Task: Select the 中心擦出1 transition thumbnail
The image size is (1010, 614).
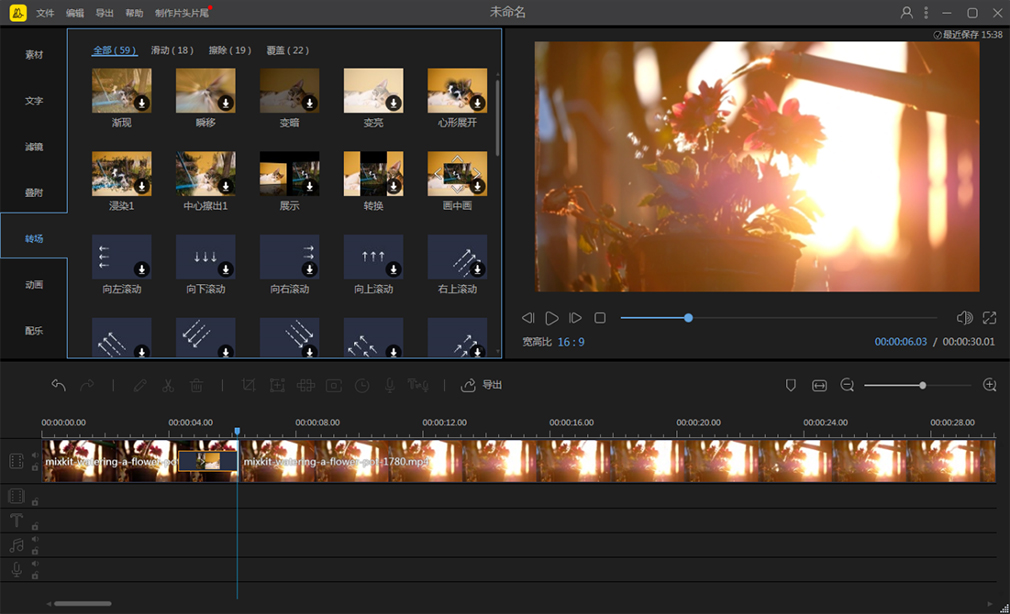Action: (x=205, y=174)
